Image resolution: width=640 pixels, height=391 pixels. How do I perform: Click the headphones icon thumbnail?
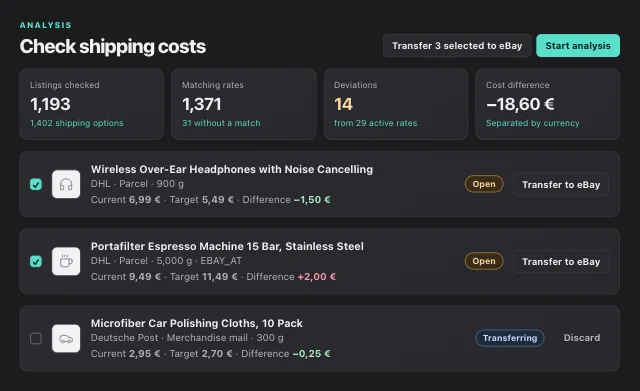[66, 184]
